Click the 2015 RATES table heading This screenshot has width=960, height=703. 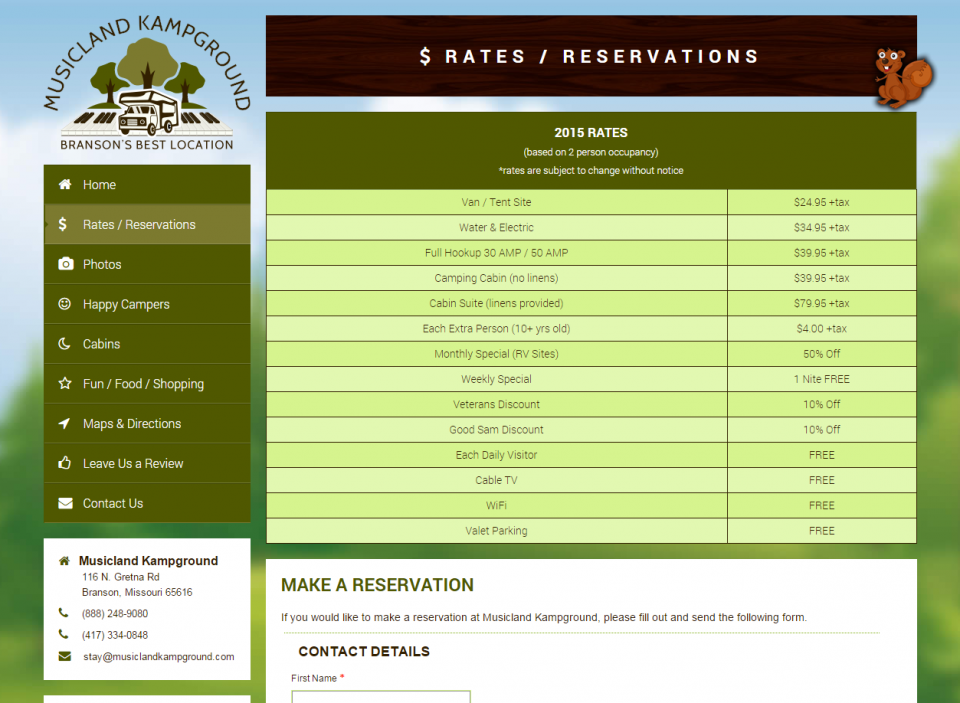click(x=591, y=132)
